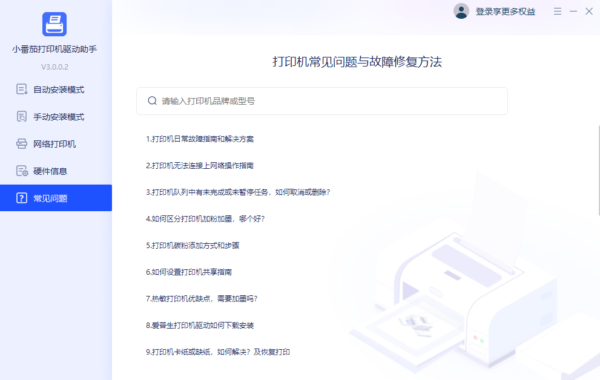Click the 手动安装模式 sidebar icon

tap(22, 116)
